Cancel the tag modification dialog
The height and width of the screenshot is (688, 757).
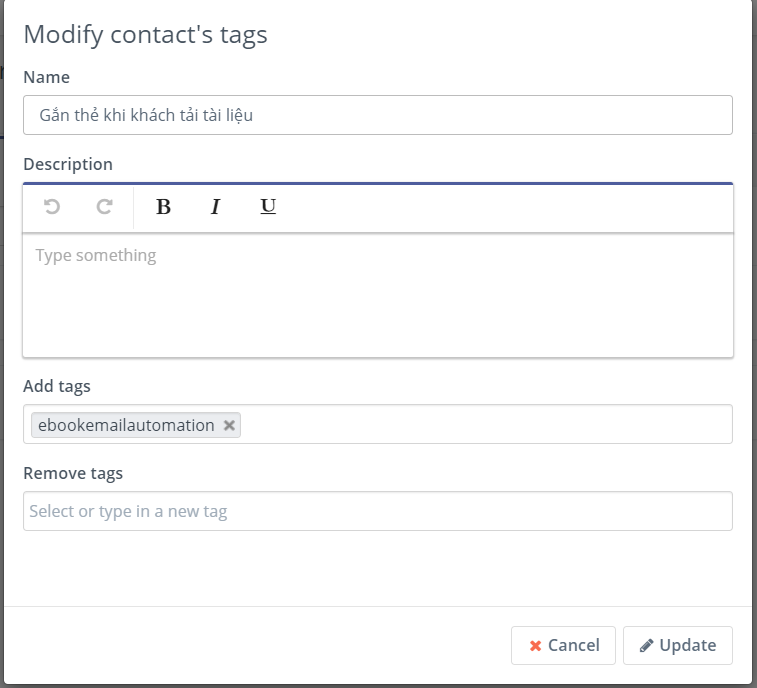(561, 646)
